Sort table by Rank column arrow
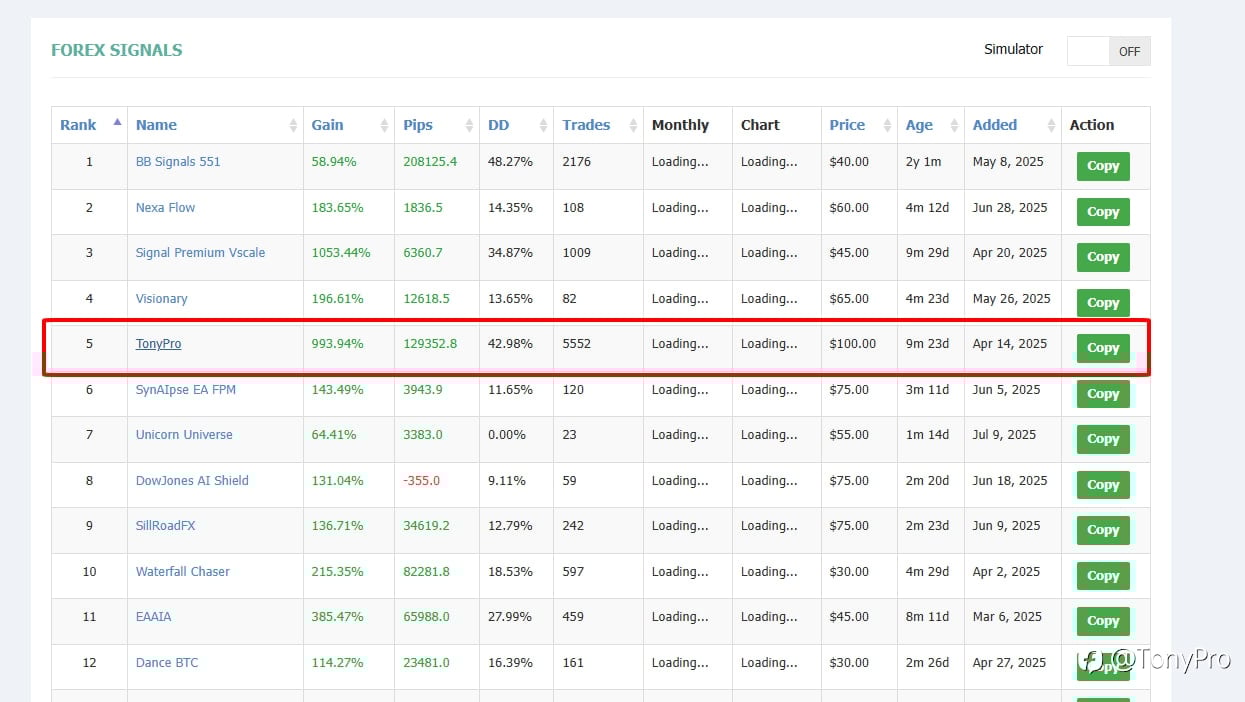This screenshot has height=702, width=1245. pyautogui.click(x=117, y=122)
